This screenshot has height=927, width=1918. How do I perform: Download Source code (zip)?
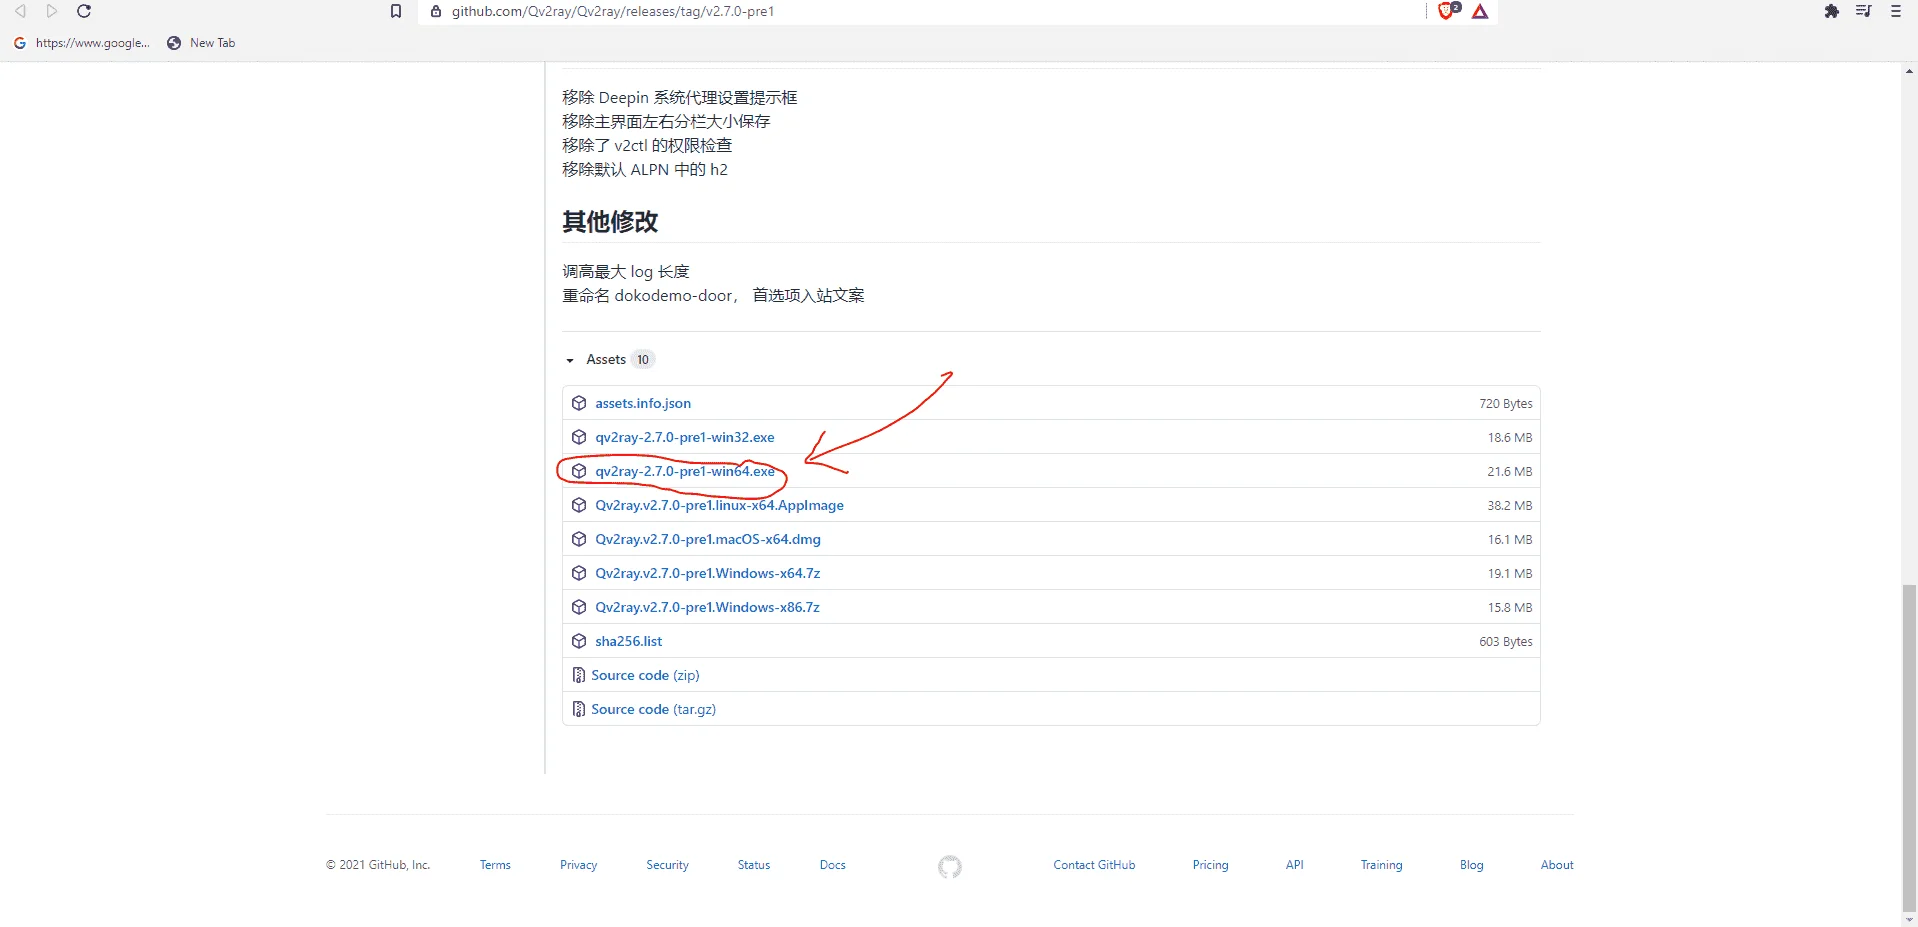pos(645,675)
